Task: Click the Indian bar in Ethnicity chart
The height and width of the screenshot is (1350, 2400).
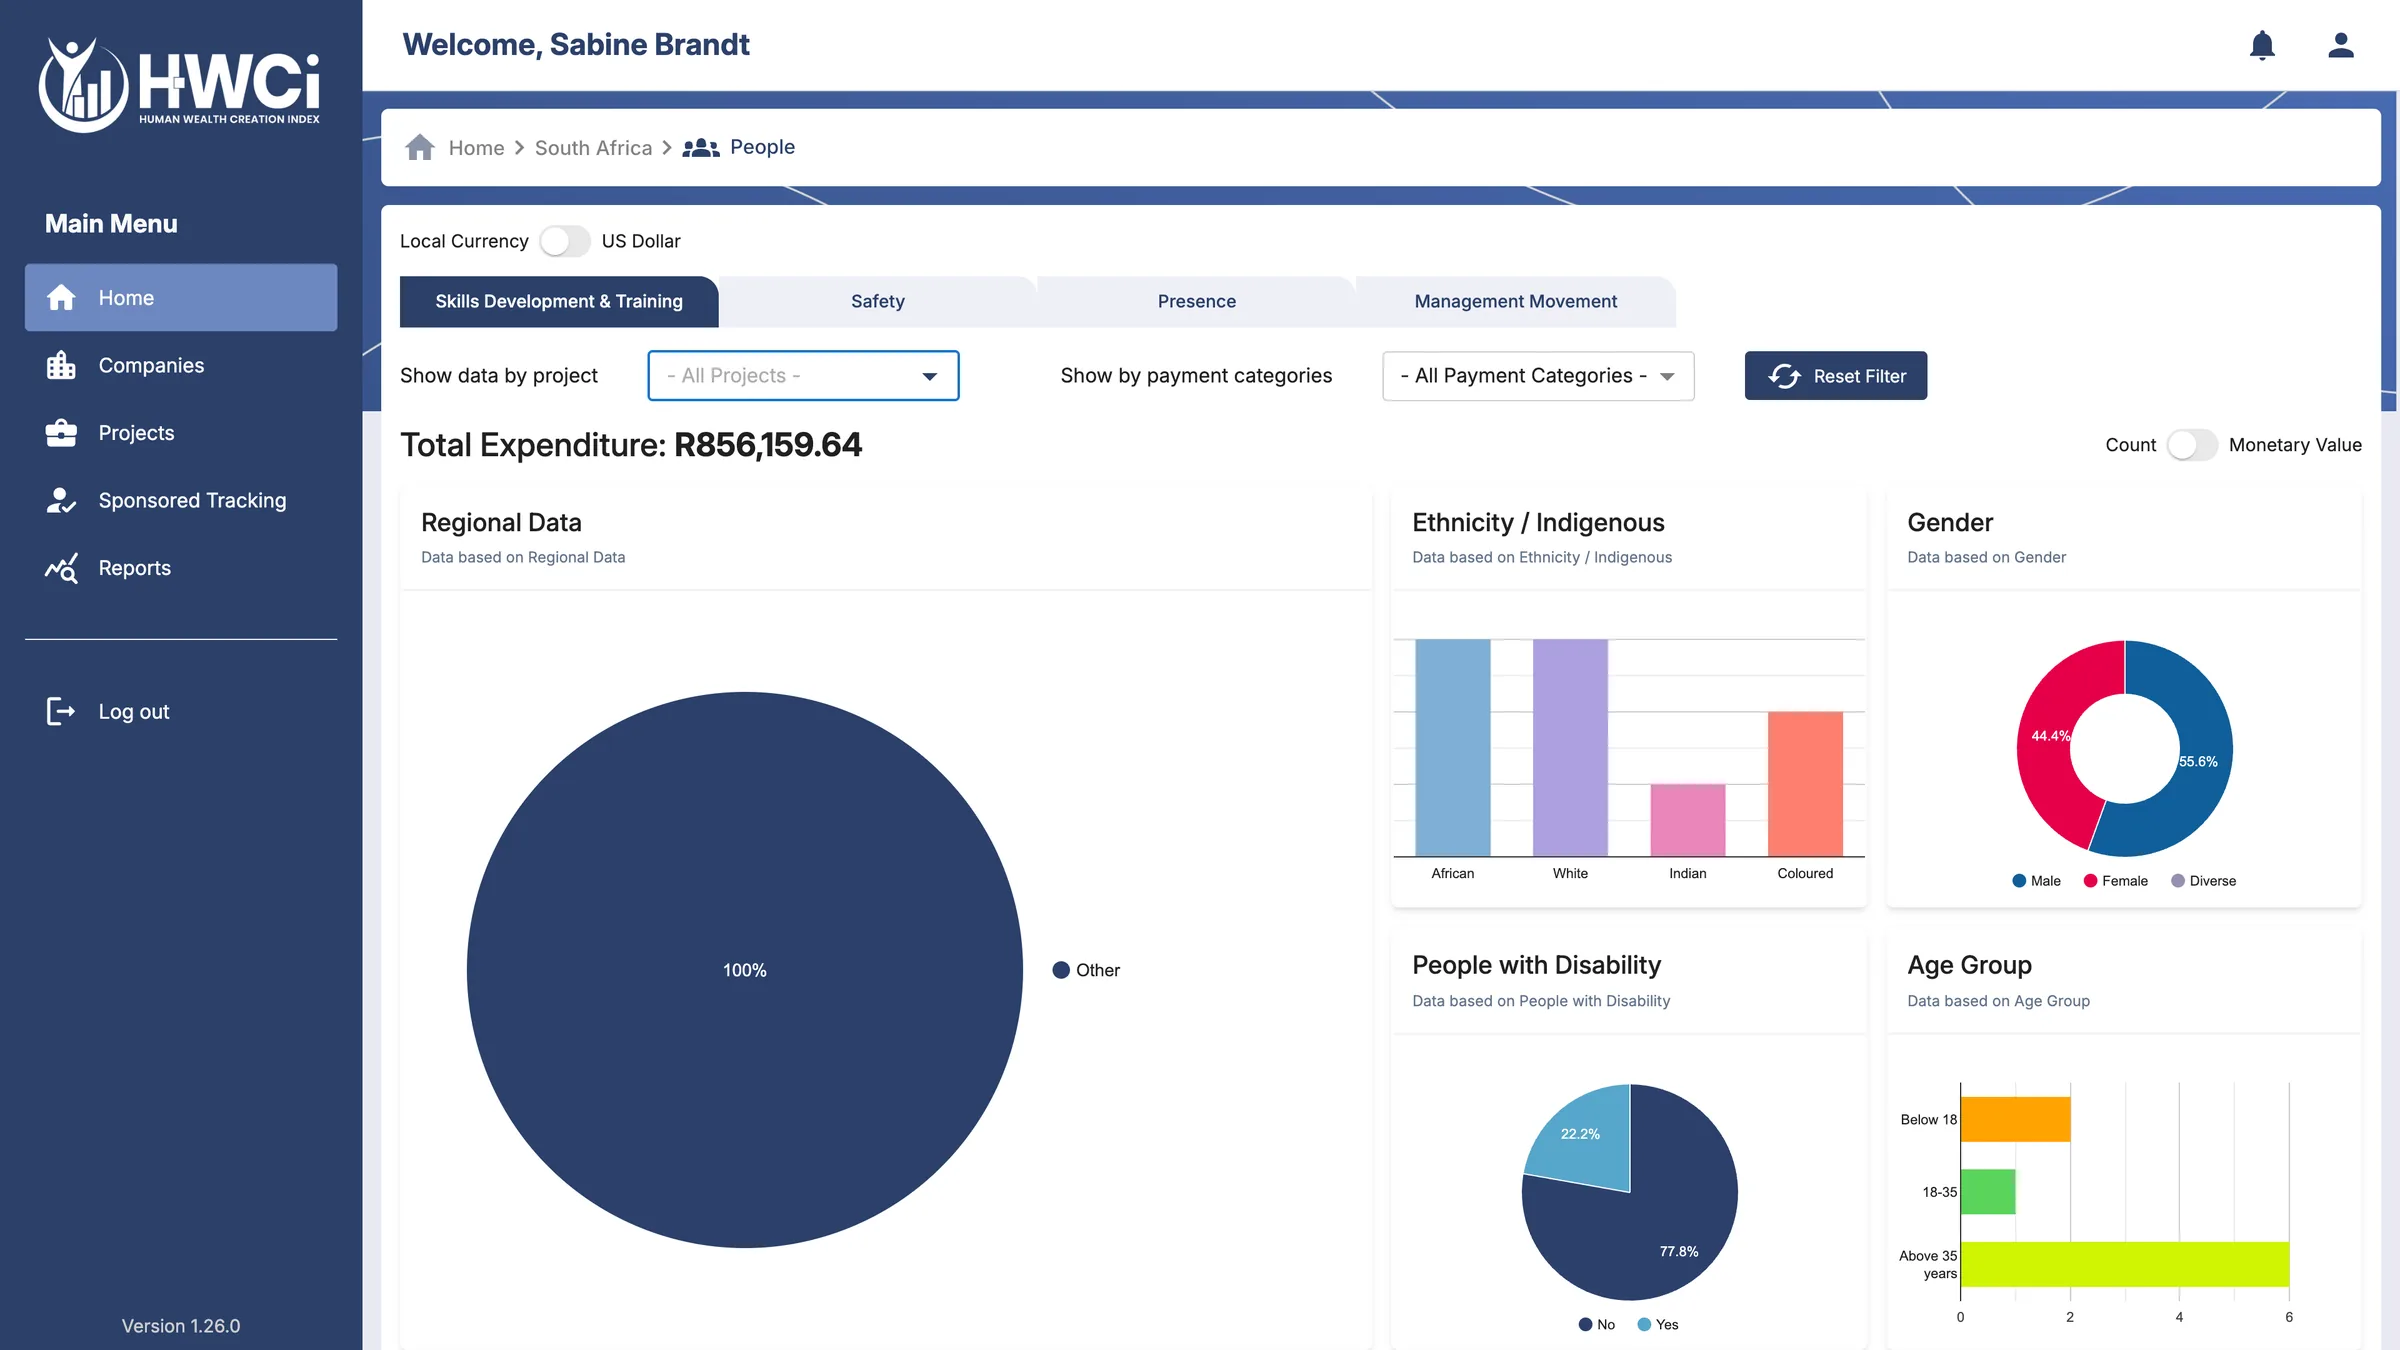Action: click(1688, 820)
